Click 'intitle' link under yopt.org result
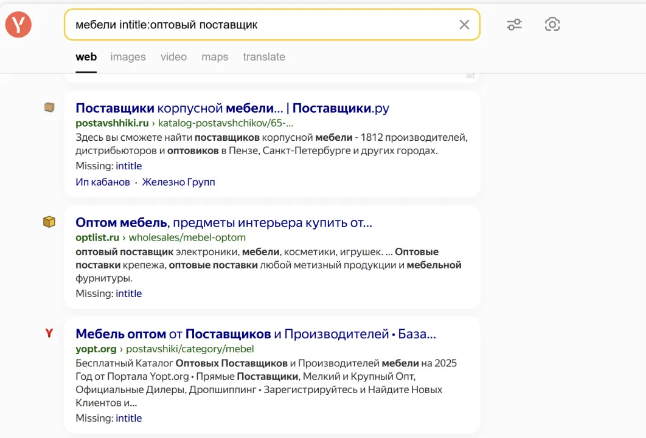The height and width of the screenshot is (438, 646). coord(129,418)
